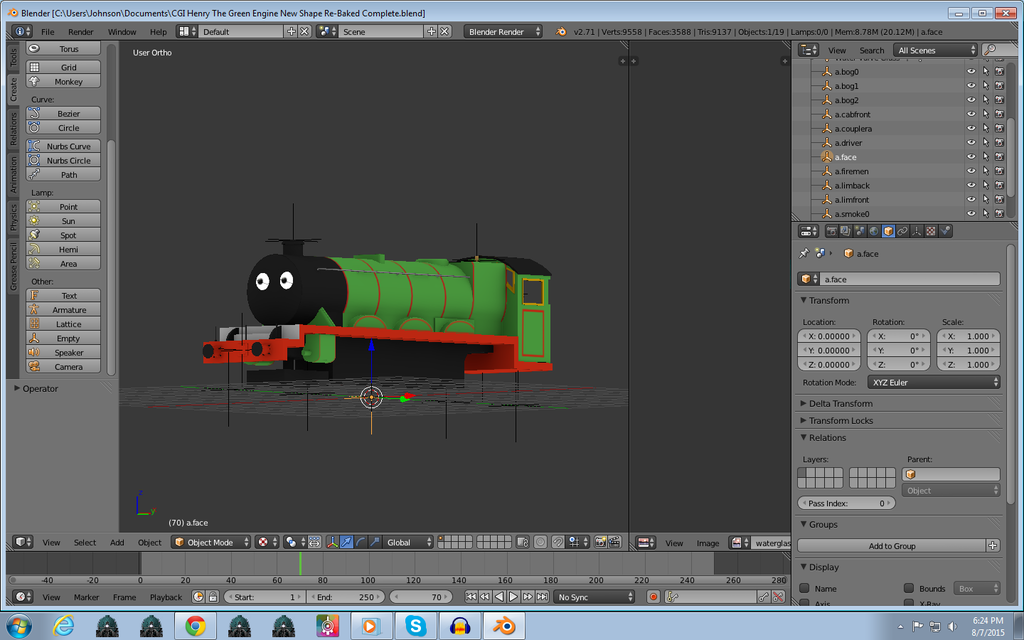Open the Render properties tab camera icon
This screenshot has width=1024, height=640.
tap(831, 231)
